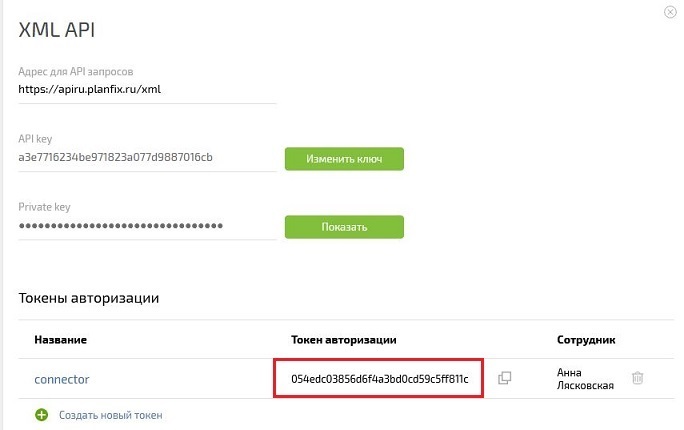Viewport: 684px width, 430px height.
Task: Select the highlighted token value 054edc…
Action: coord(380,379)
